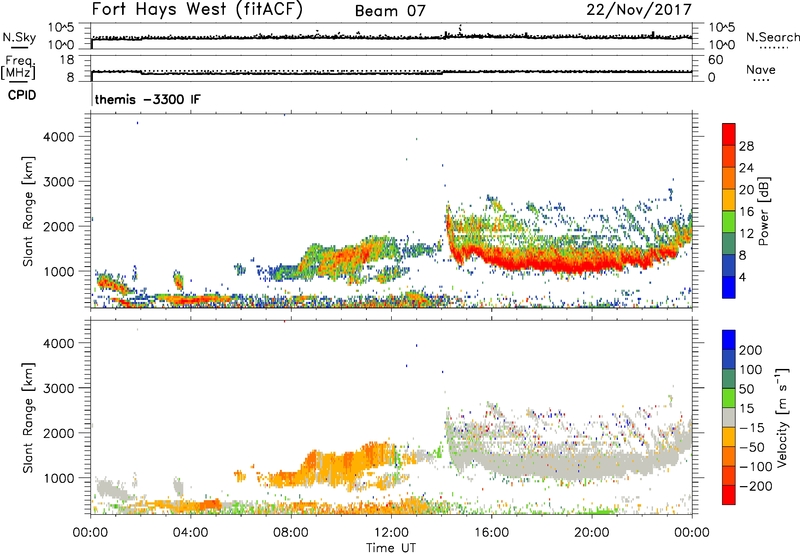Screen dimensions: 800x554
Task: Click the solid line sample under N.Sky
Action: pos(19,48)
